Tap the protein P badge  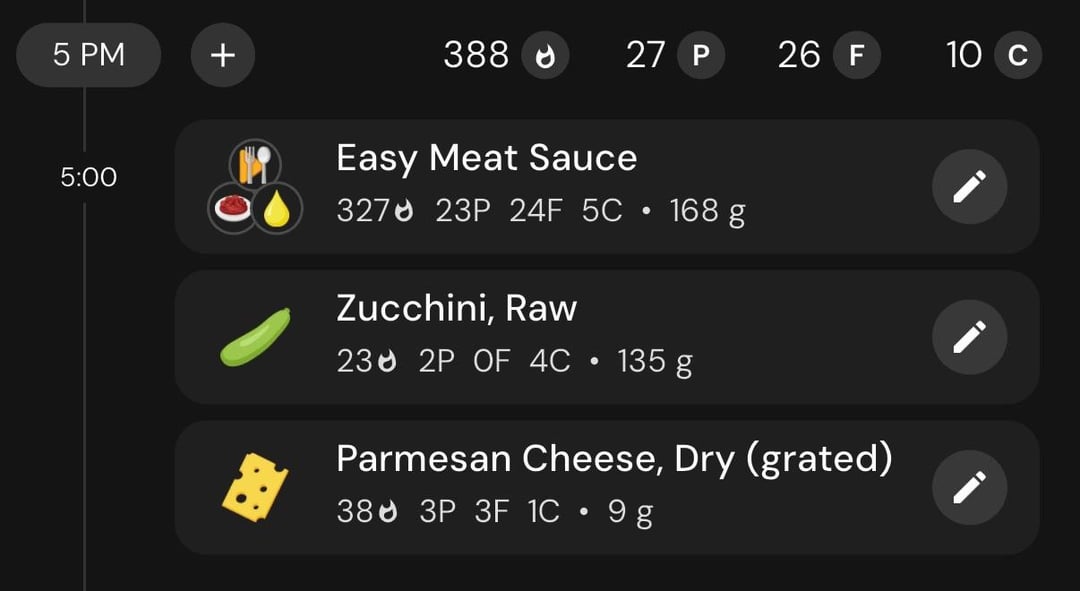coord(700,55)
